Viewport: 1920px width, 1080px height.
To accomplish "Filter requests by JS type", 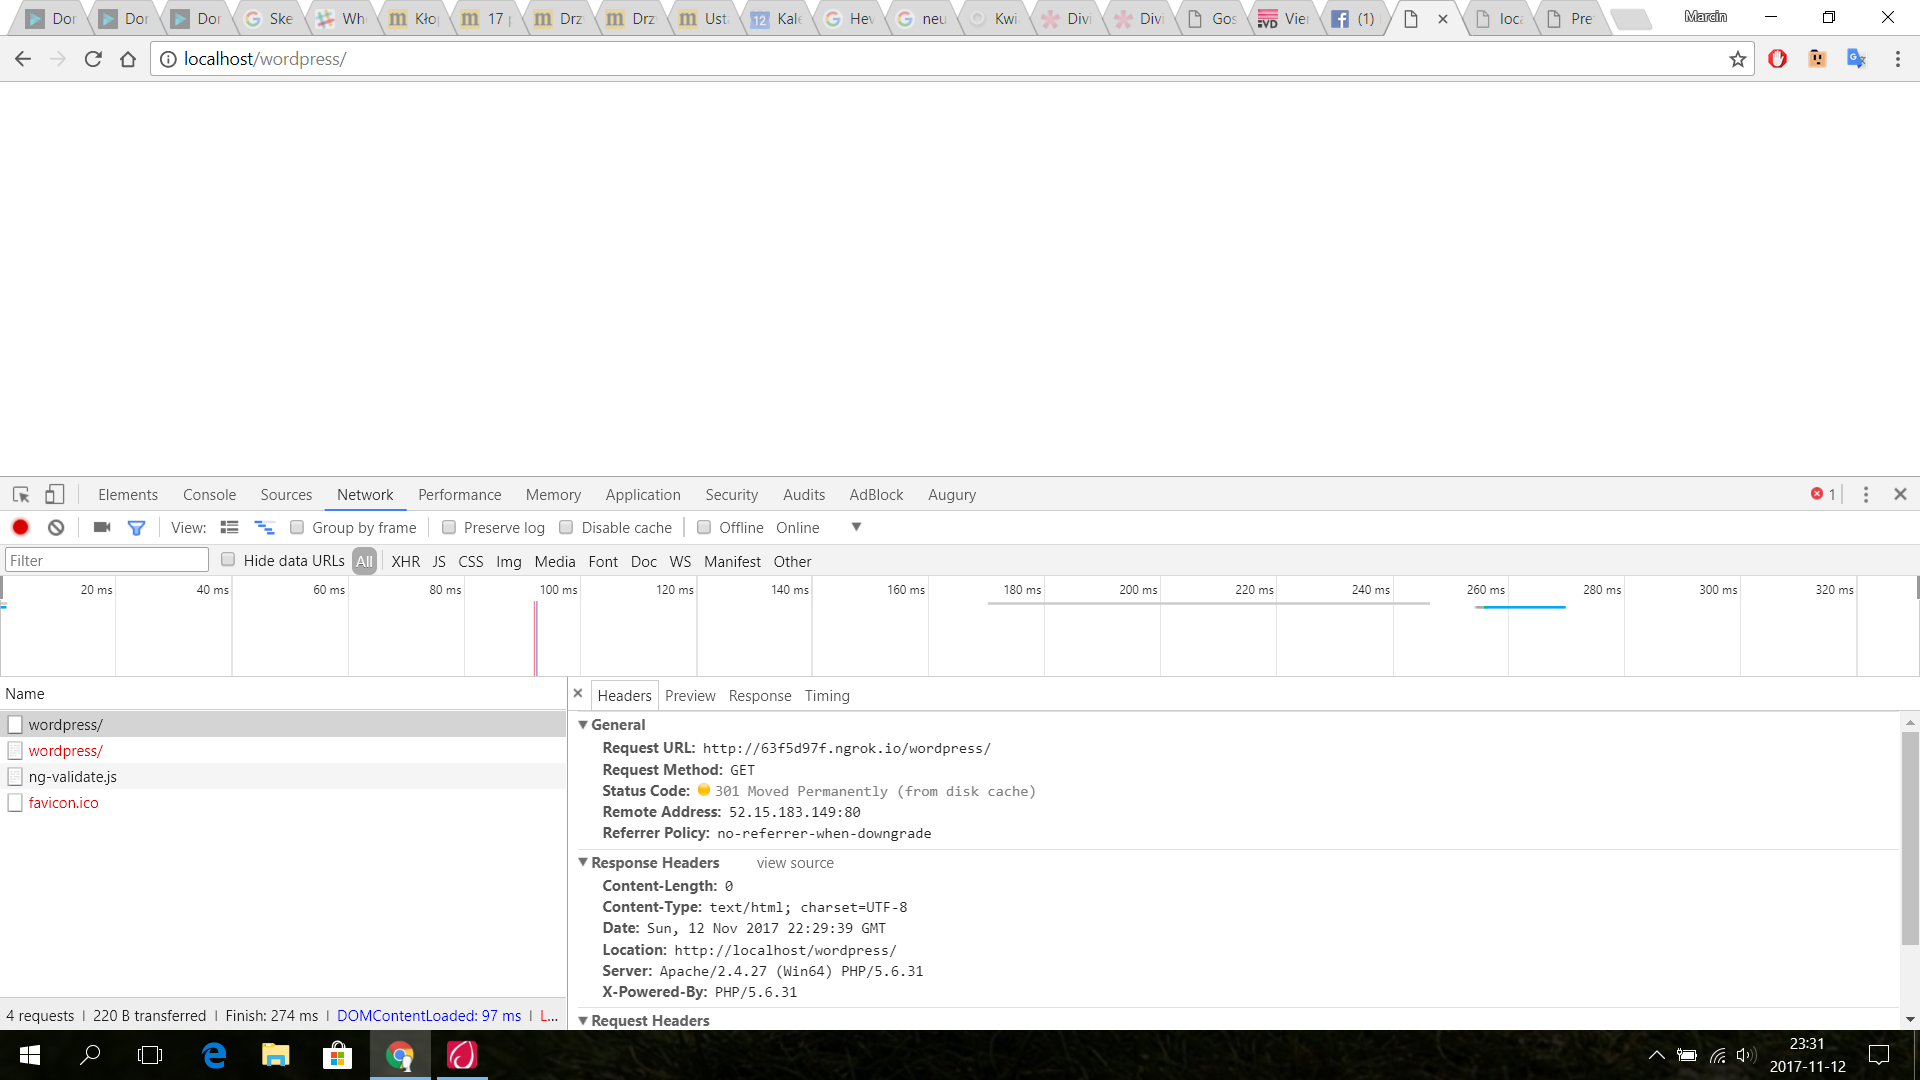I will (x=439, y=561).
